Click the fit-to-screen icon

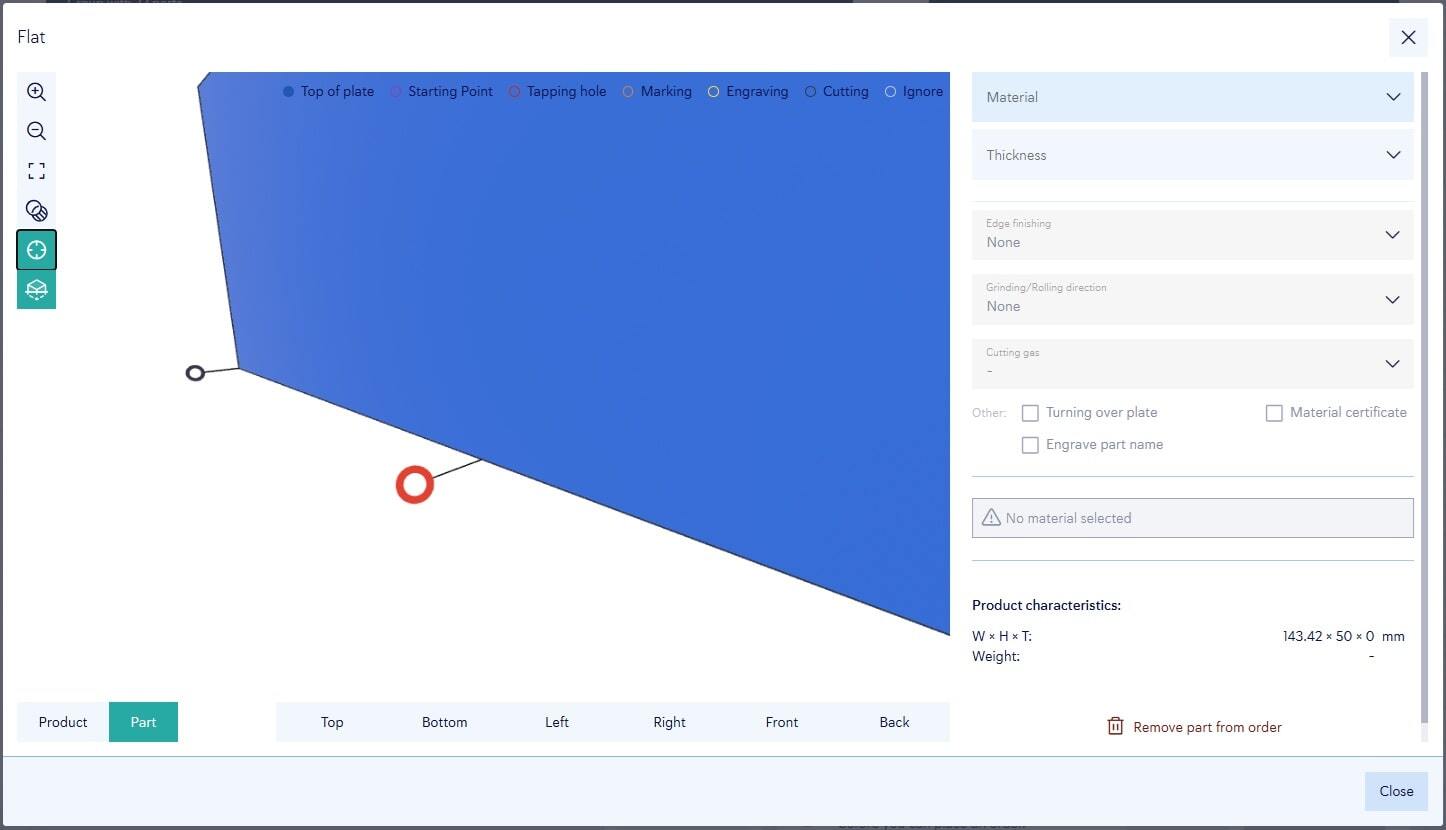[x=36, y=171]
